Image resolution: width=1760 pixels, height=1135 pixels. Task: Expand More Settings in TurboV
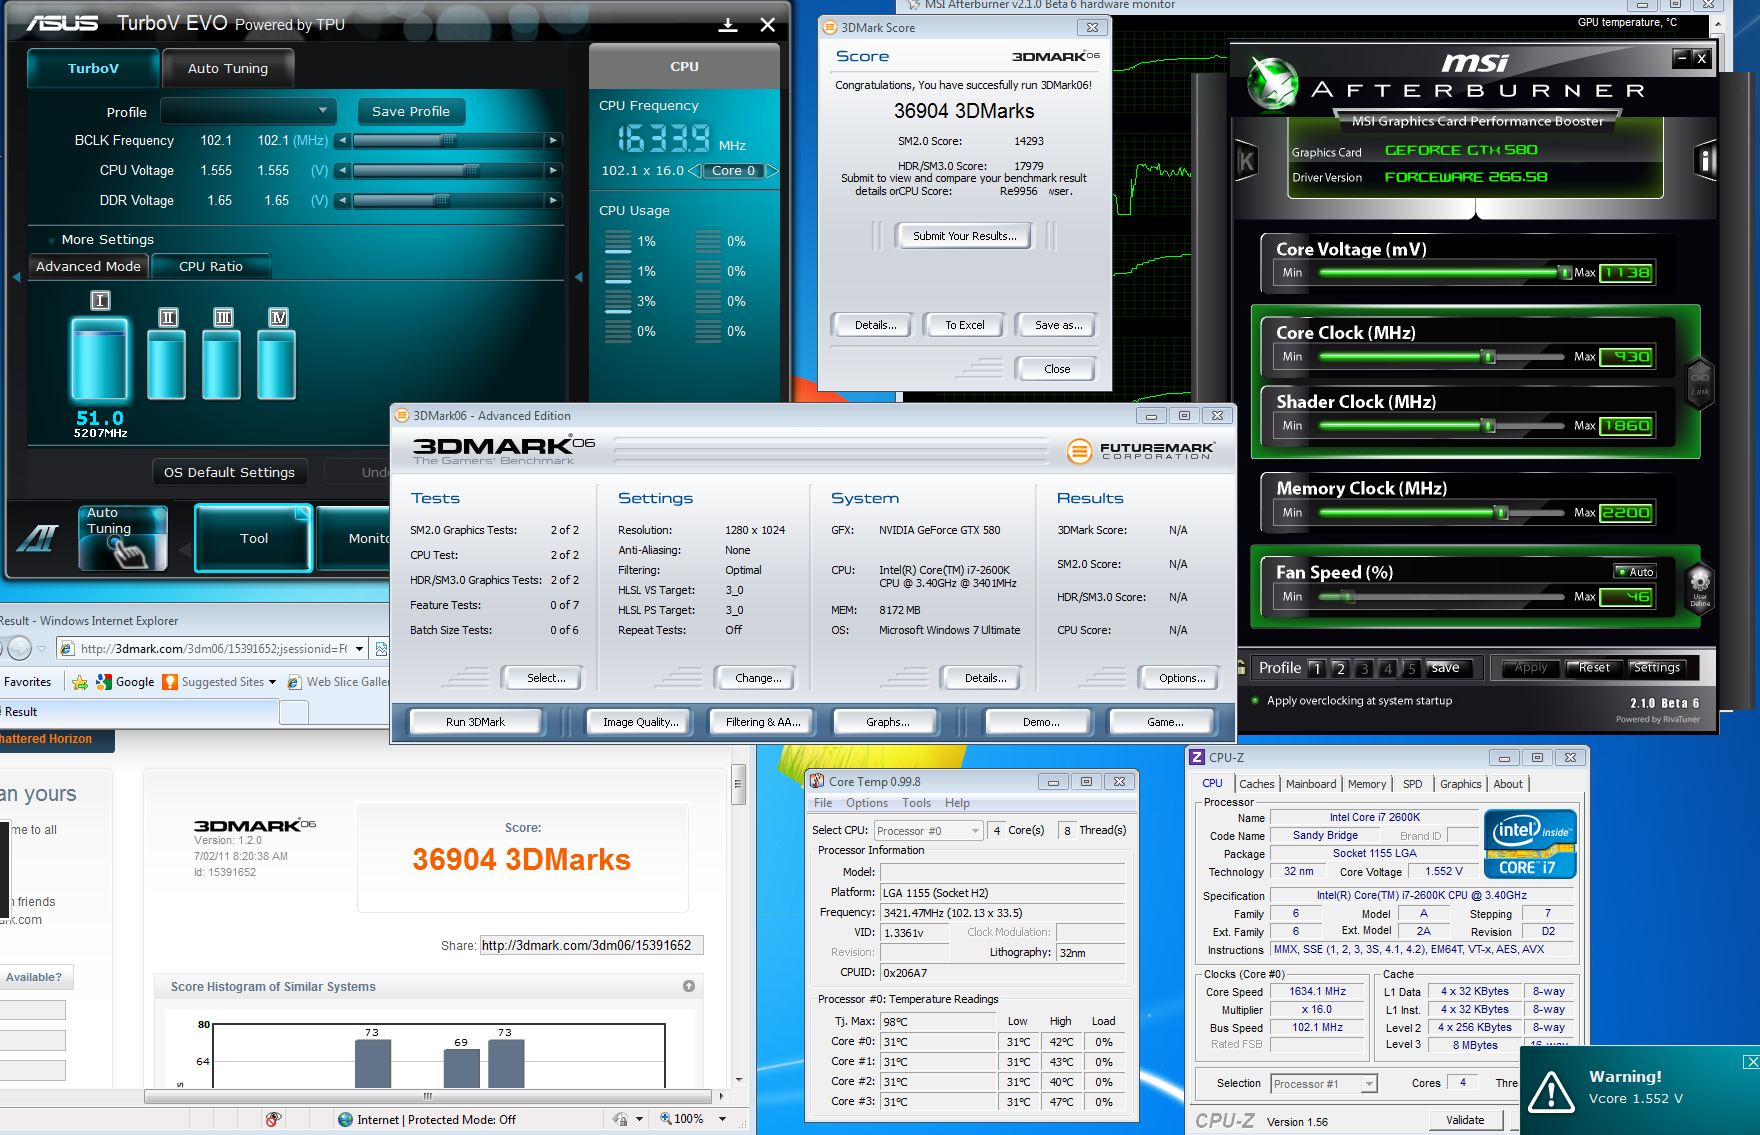(101, 239)
